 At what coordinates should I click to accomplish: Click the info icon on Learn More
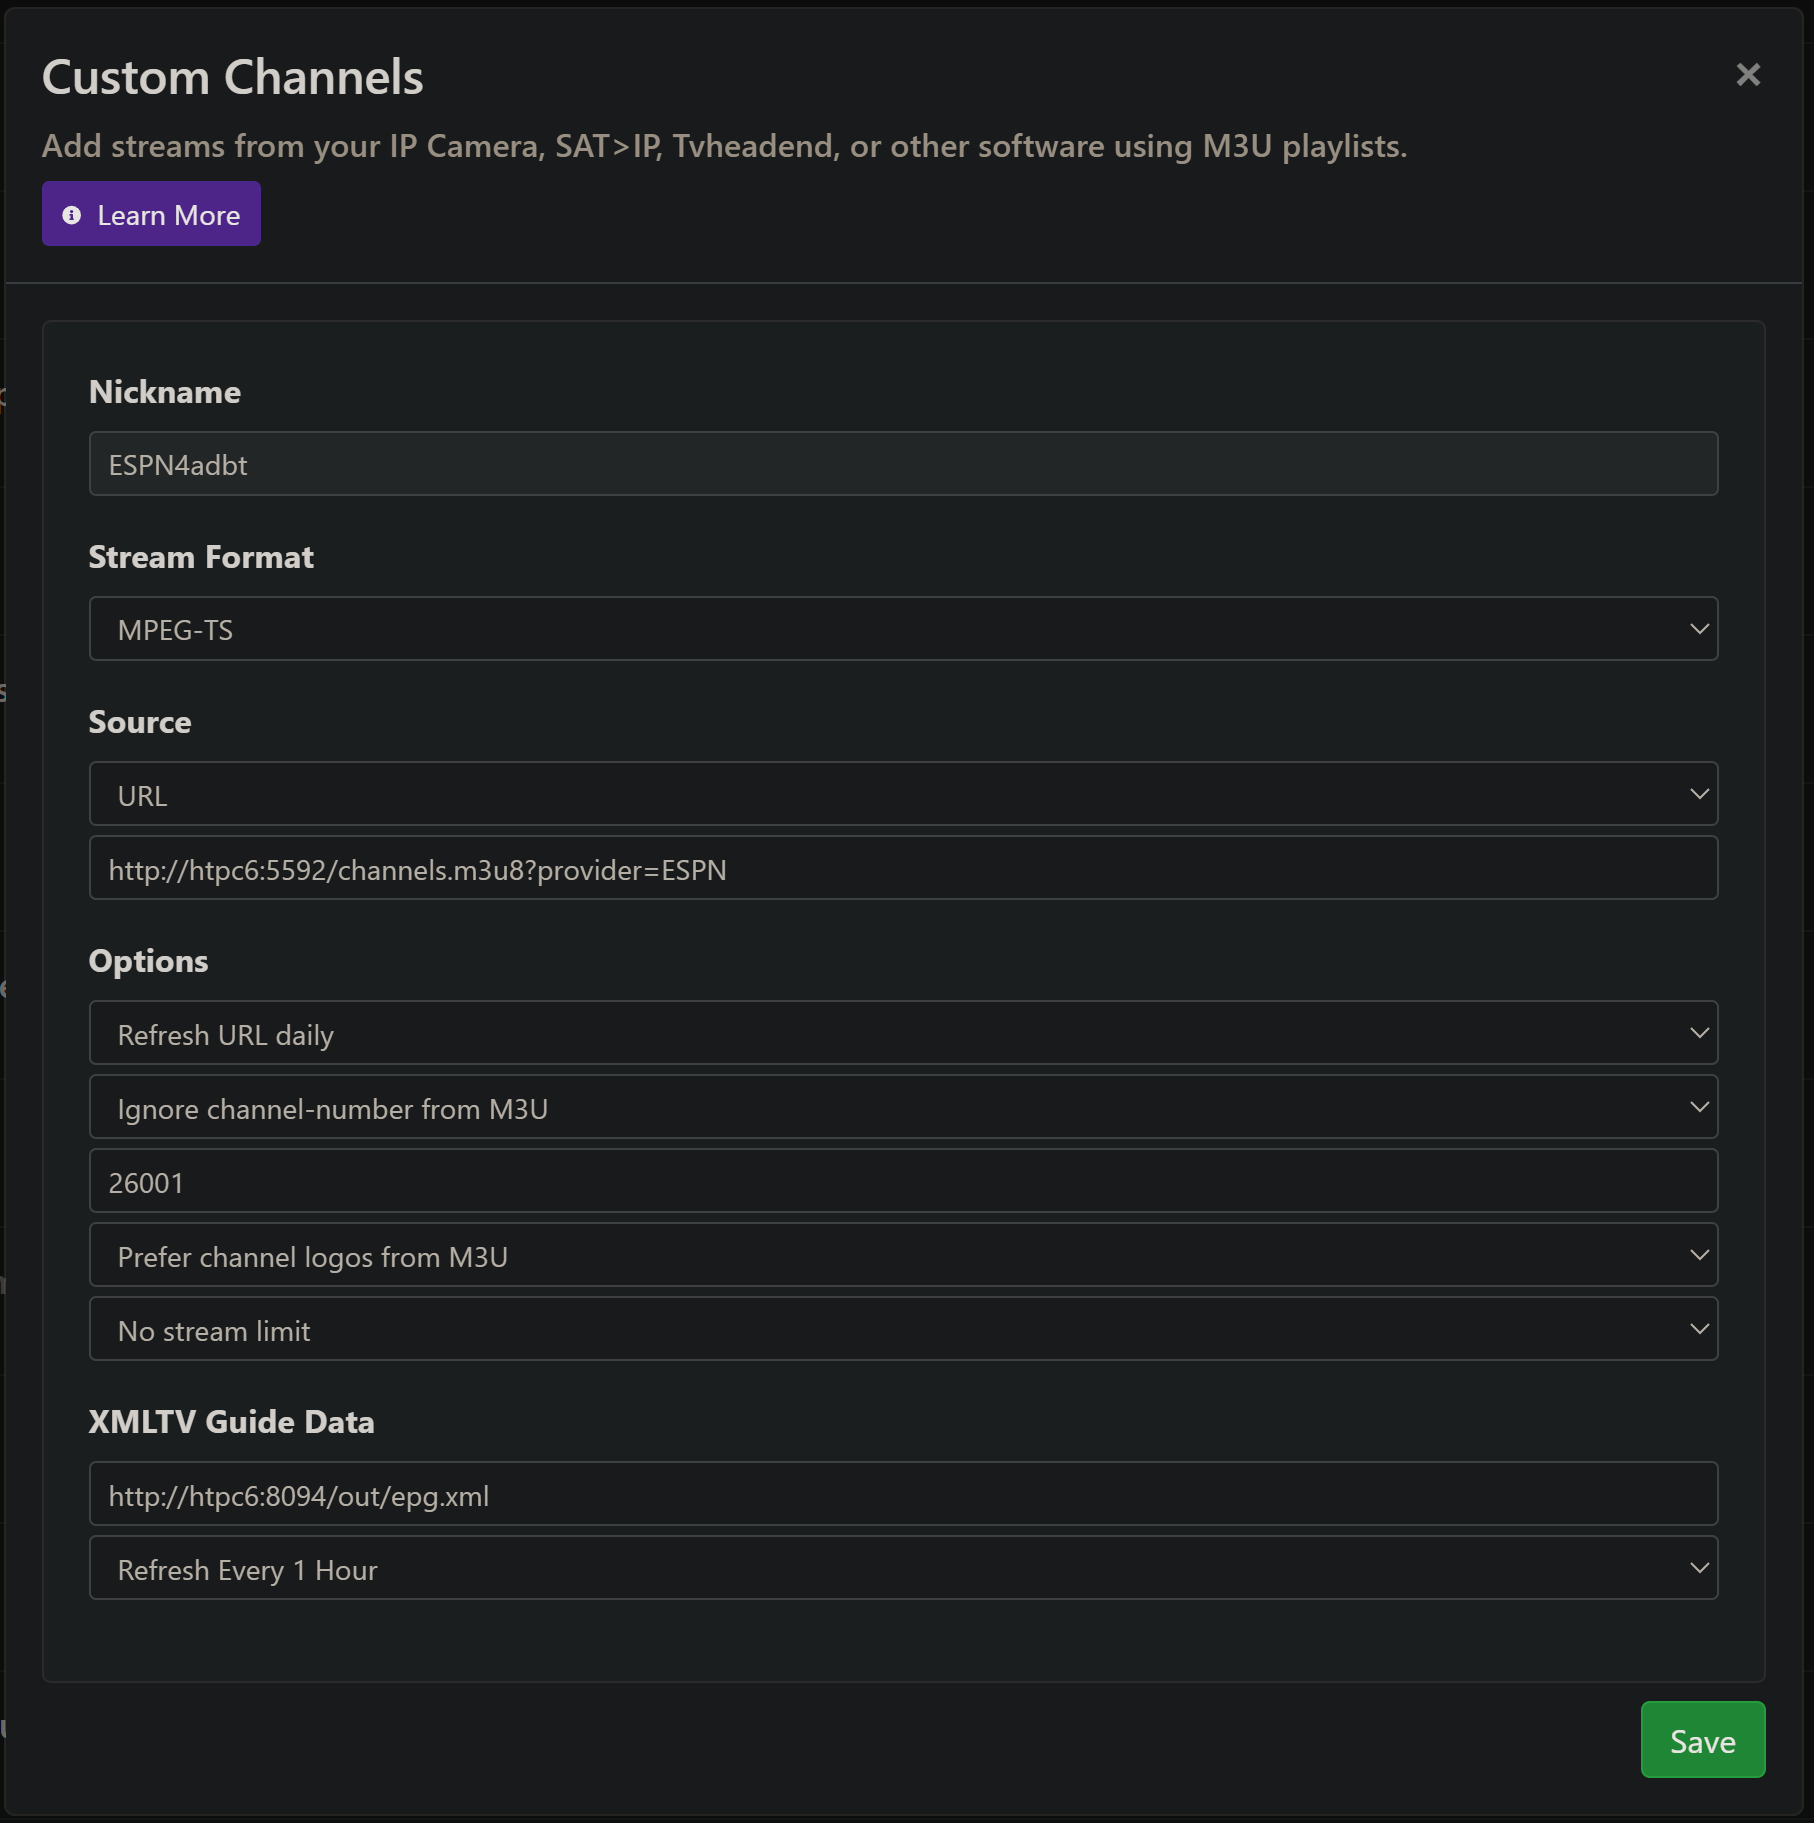pos(72,215)
